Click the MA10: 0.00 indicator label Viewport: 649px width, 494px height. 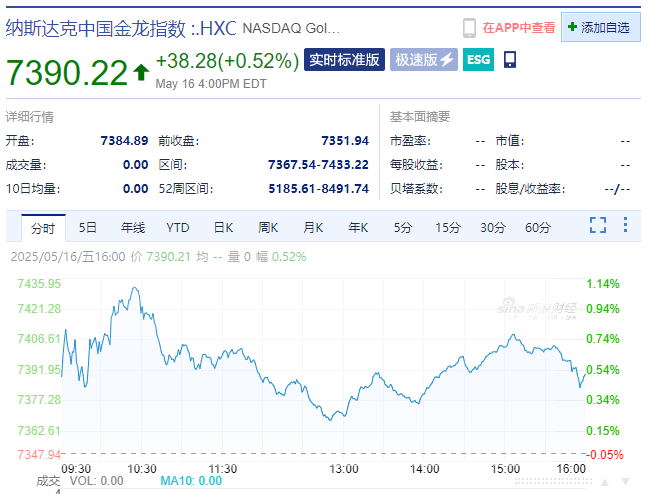191,481
